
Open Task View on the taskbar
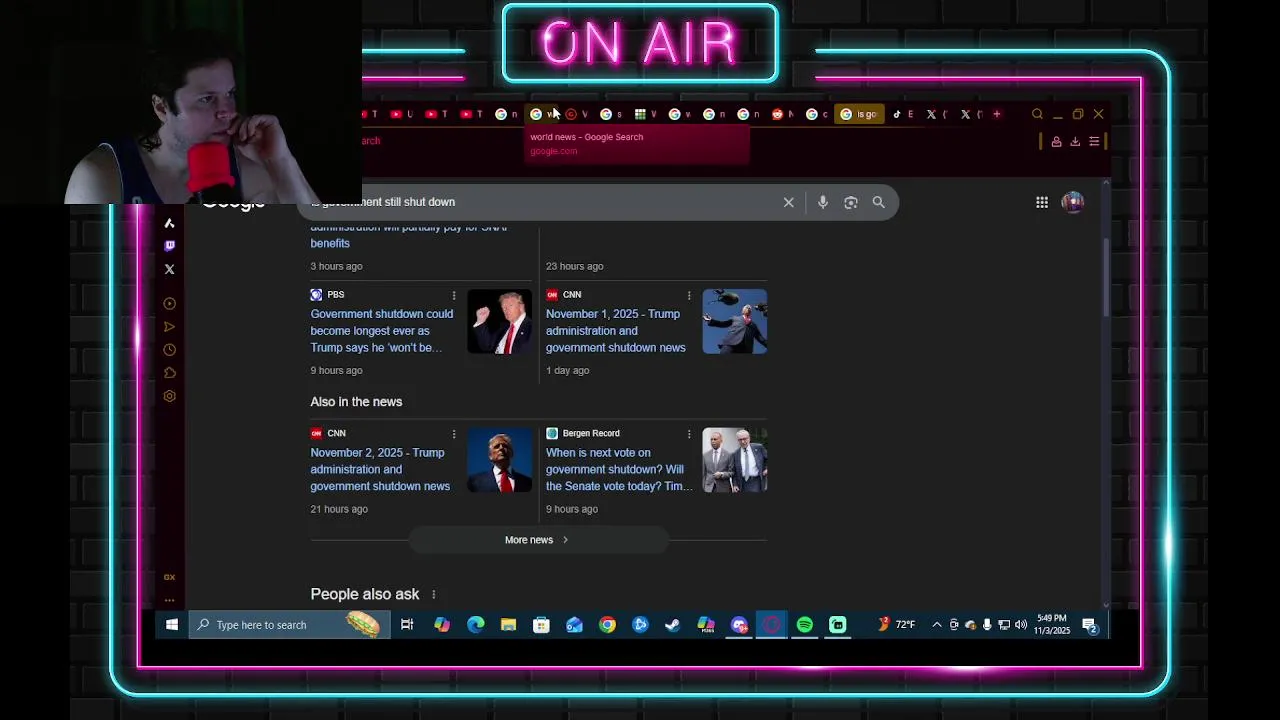[x=407, y=625]
